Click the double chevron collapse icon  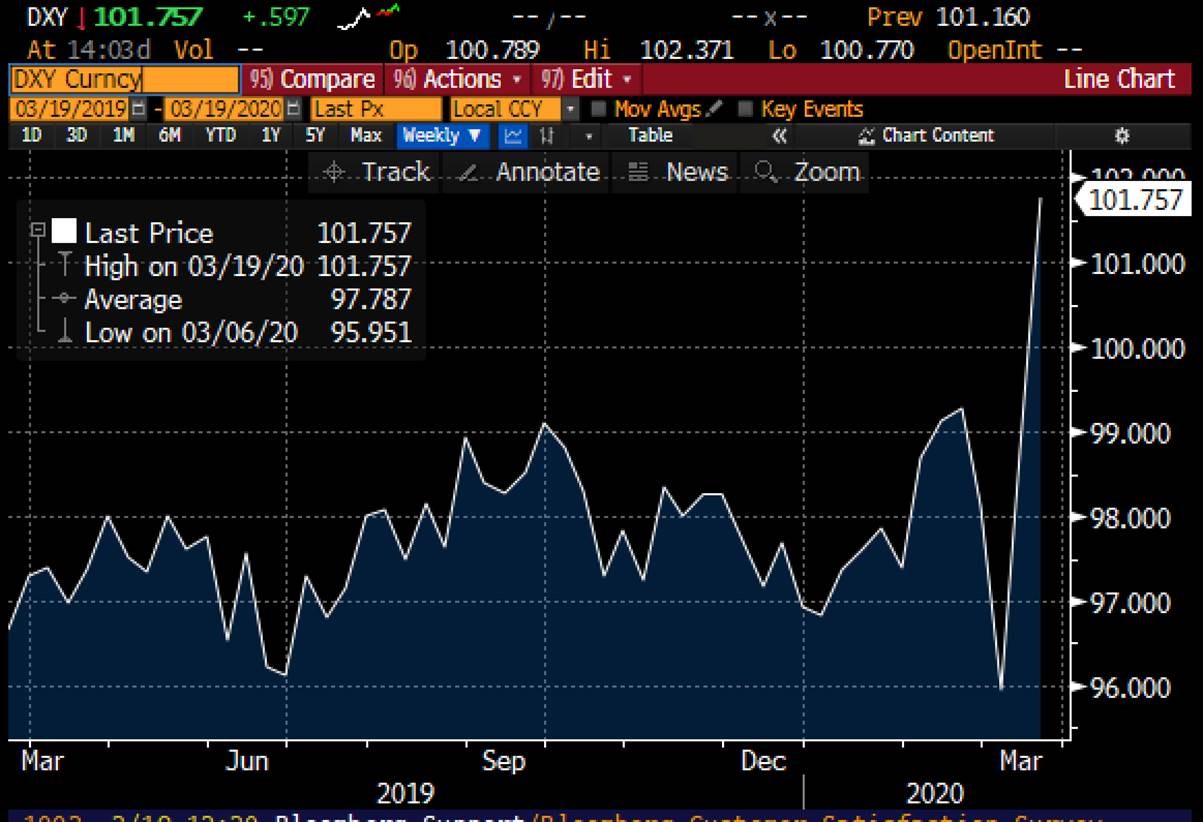[x=780, y=136]
